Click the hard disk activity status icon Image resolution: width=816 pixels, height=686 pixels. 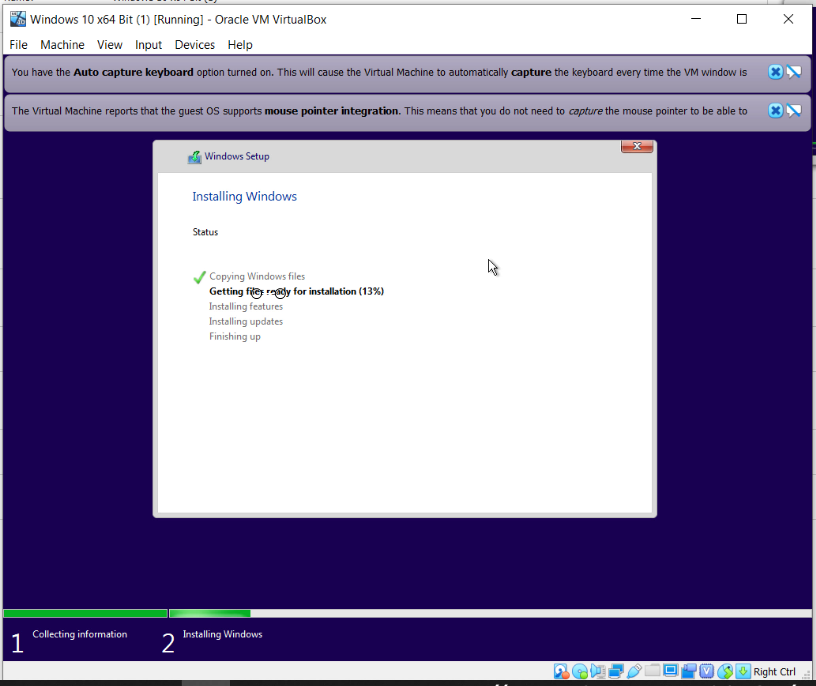tap(562, 671)
